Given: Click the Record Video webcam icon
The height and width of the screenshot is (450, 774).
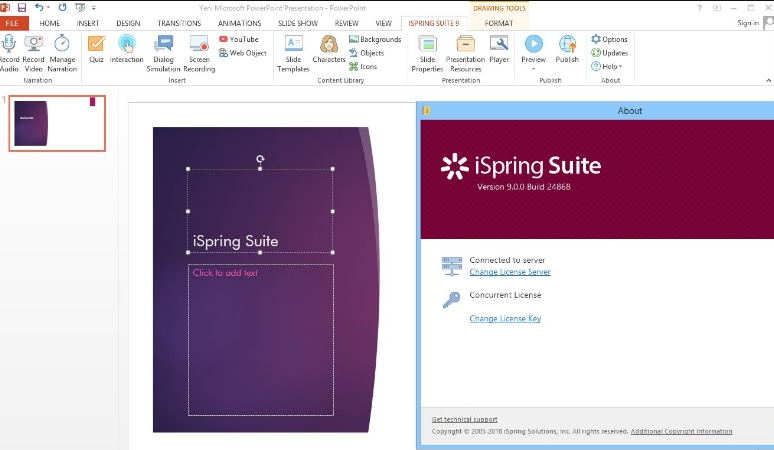Looking at the screenshot, I should pos(34,44).
